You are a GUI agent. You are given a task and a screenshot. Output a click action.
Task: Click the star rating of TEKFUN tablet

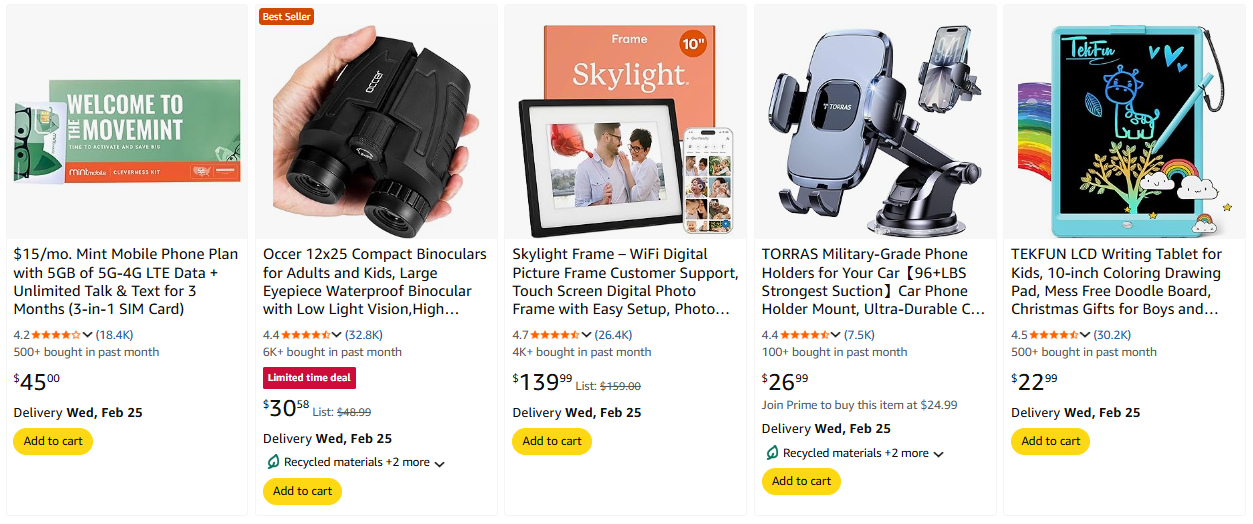1053,335
